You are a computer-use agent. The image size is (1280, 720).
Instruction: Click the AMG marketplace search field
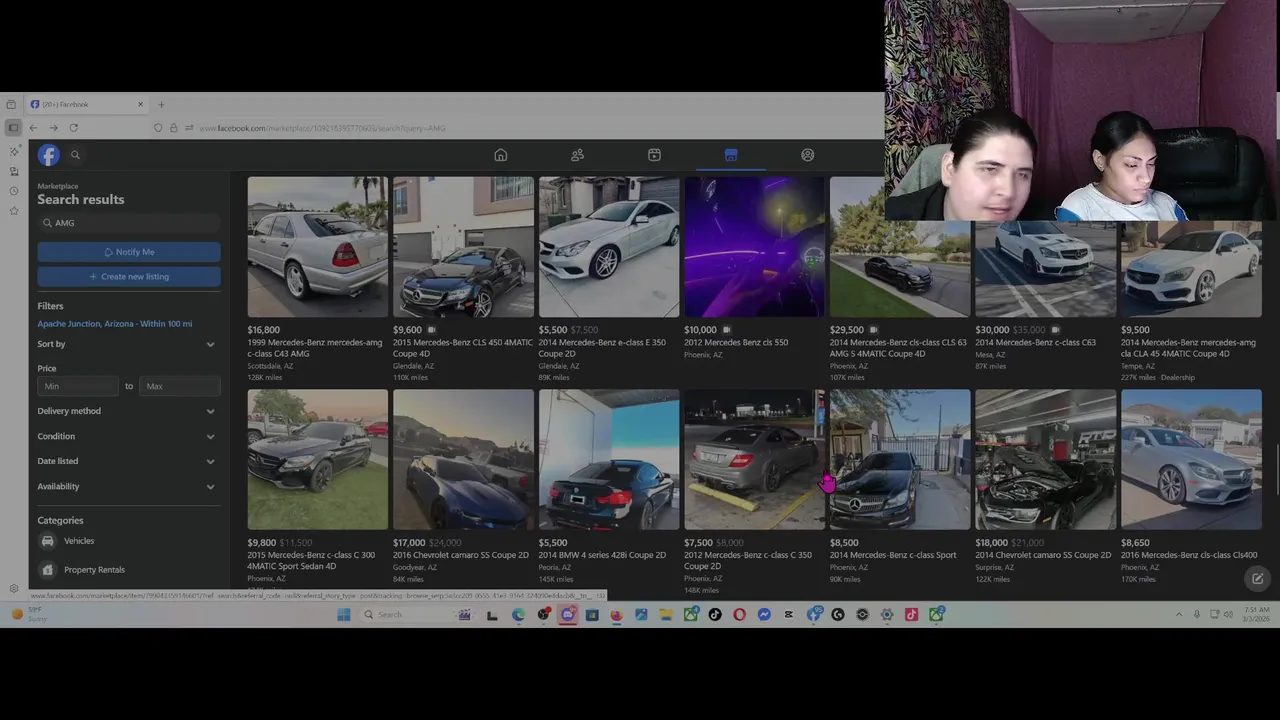pyautogui.click(x=129, y=223)
